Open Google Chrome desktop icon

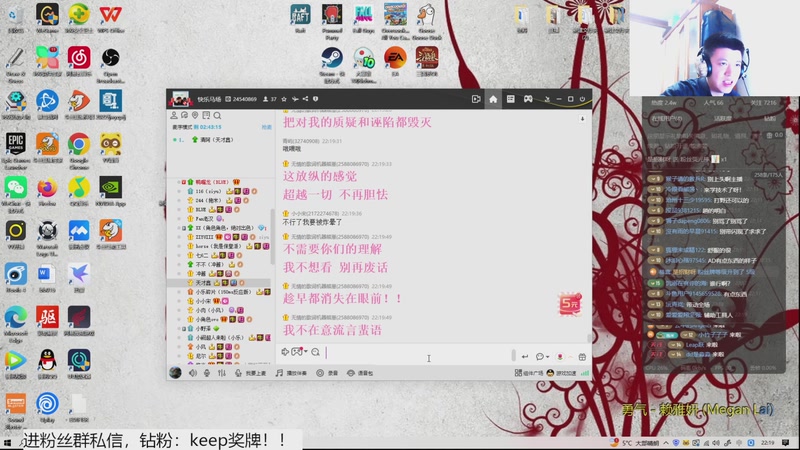79,151
